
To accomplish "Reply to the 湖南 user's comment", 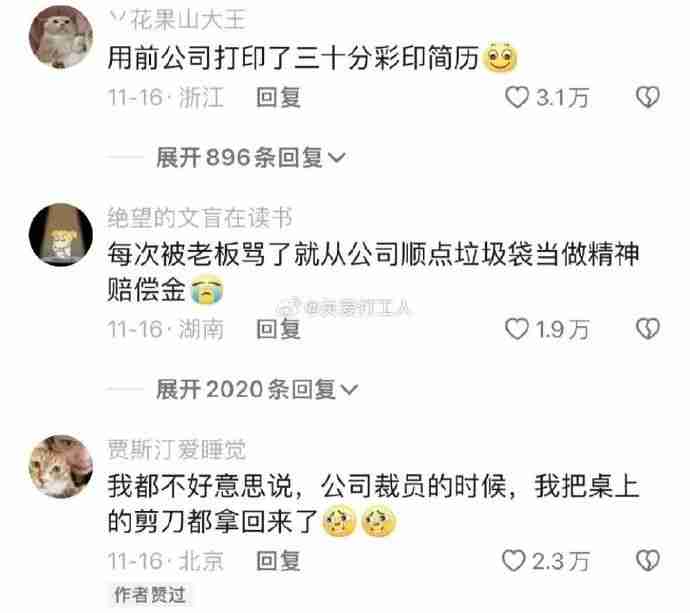I will [x=279, y=329].
